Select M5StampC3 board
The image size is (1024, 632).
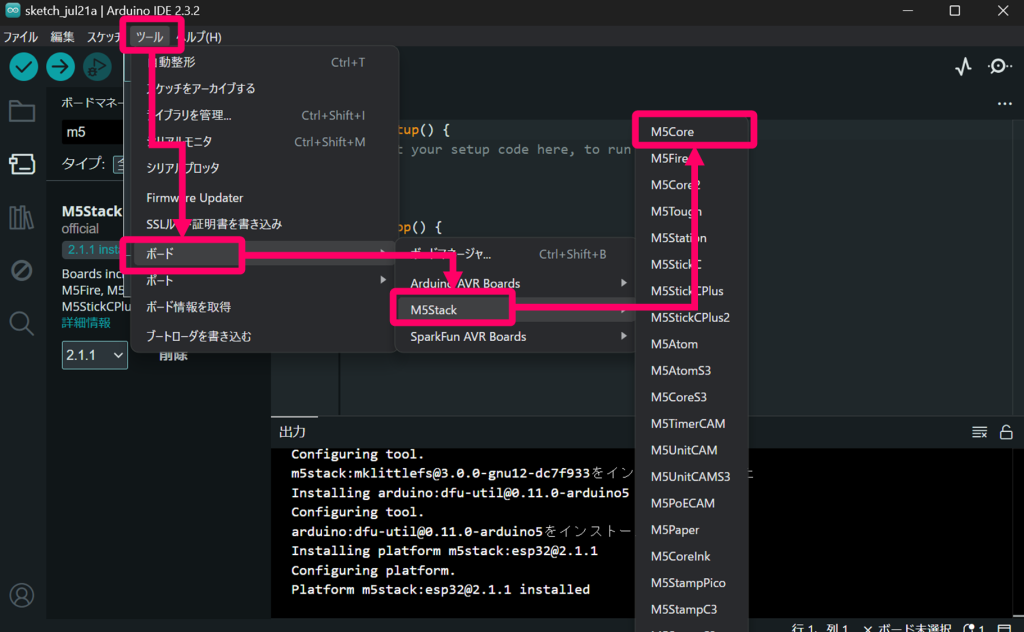692,610
